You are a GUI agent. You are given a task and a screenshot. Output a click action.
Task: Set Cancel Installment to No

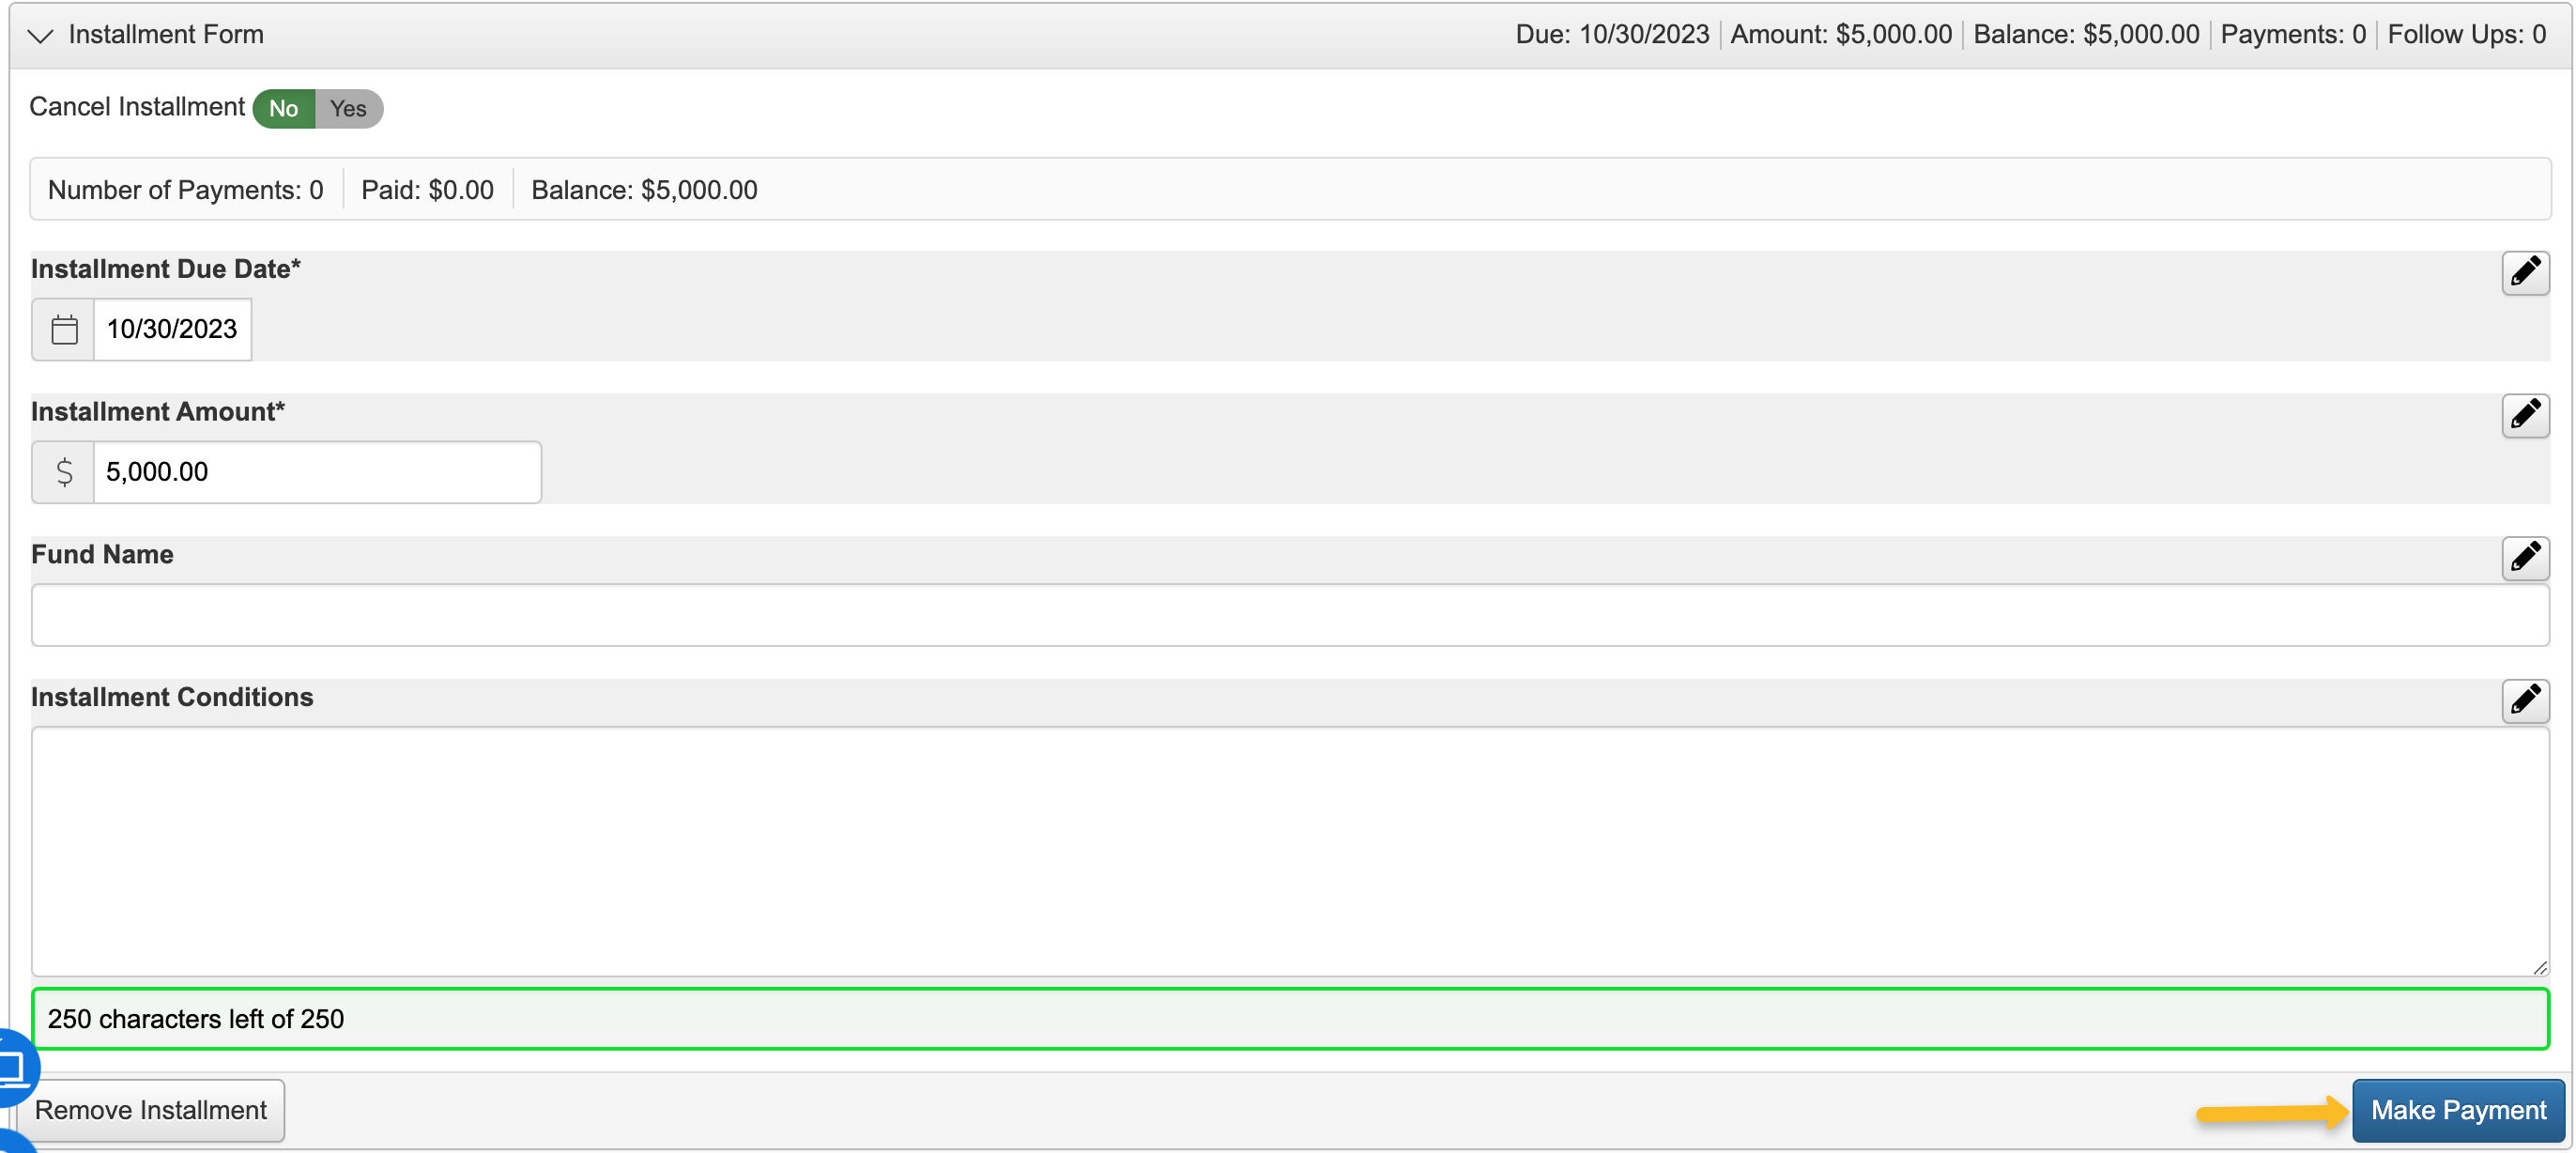tap(283, 108)
